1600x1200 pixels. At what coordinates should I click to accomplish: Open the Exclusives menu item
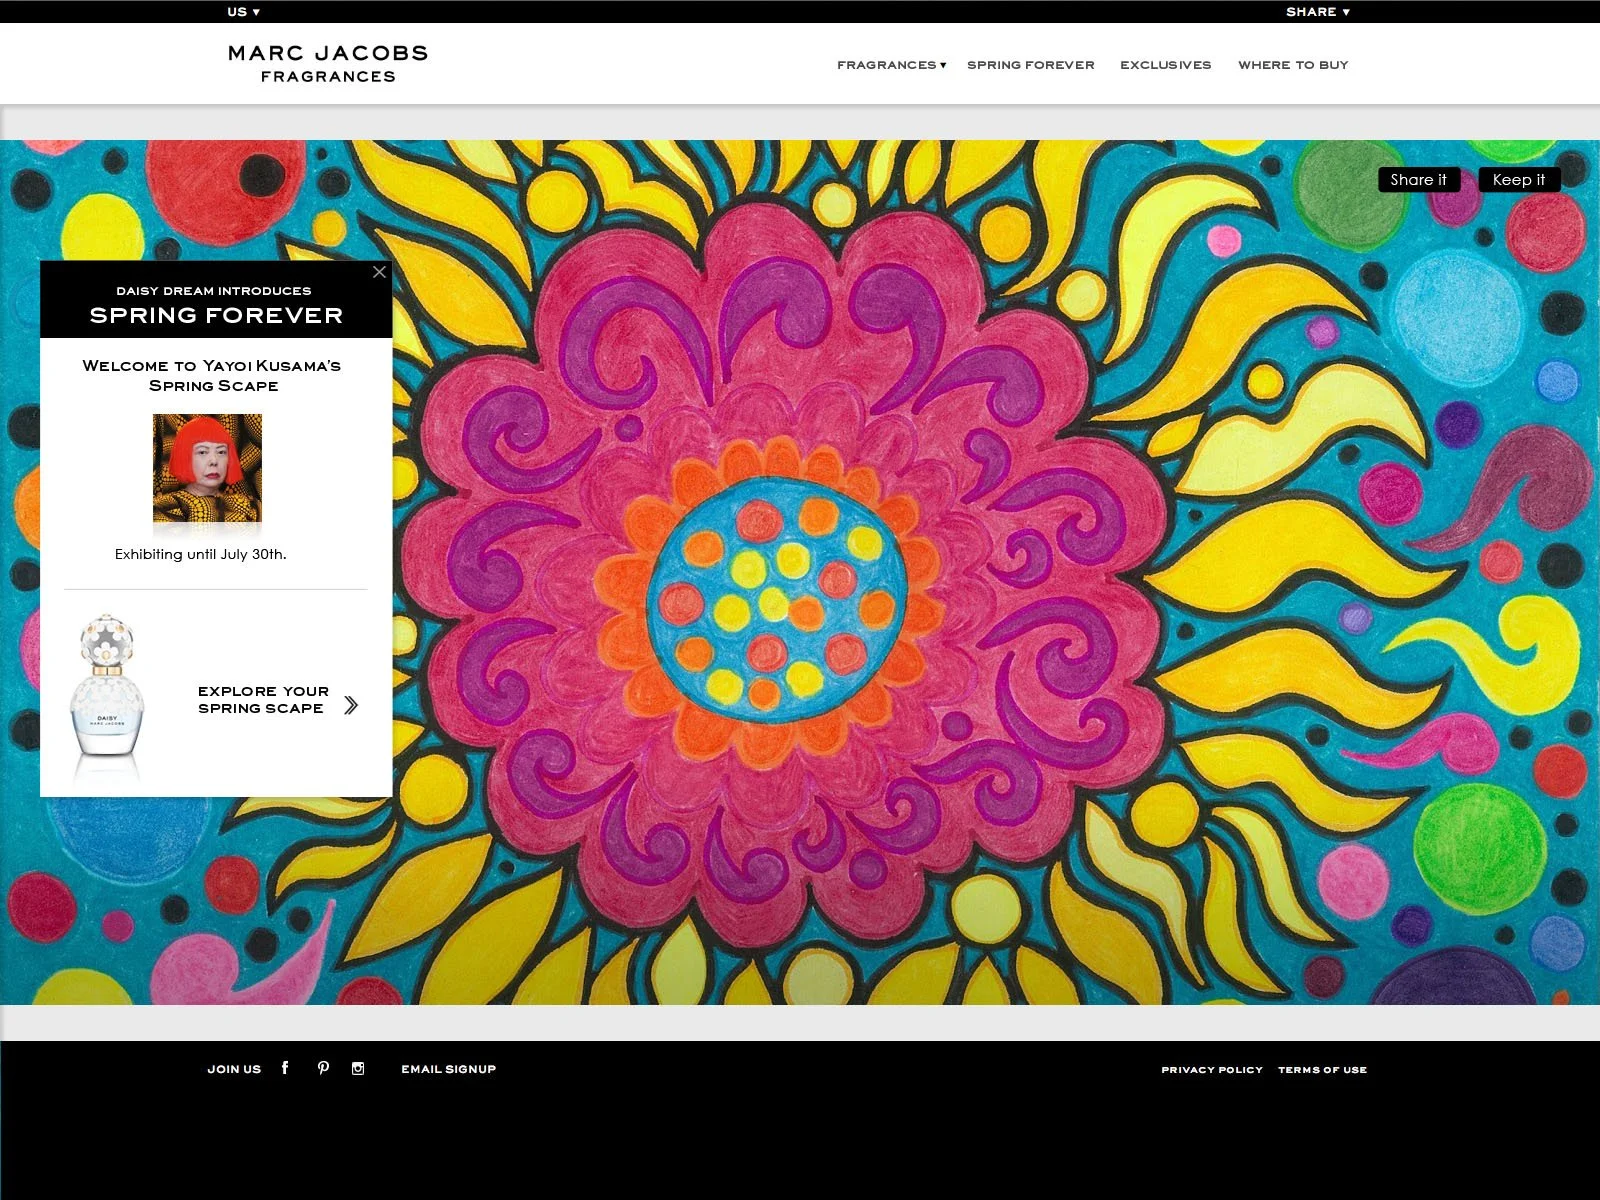1165,65
